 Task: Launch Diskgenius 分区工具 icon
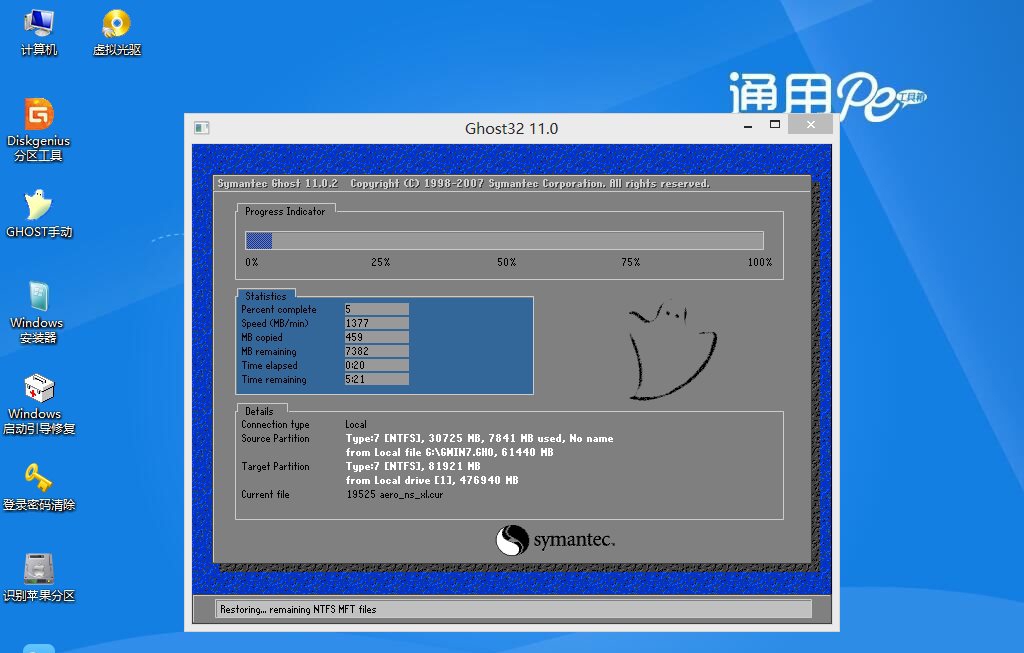point(39,129)
